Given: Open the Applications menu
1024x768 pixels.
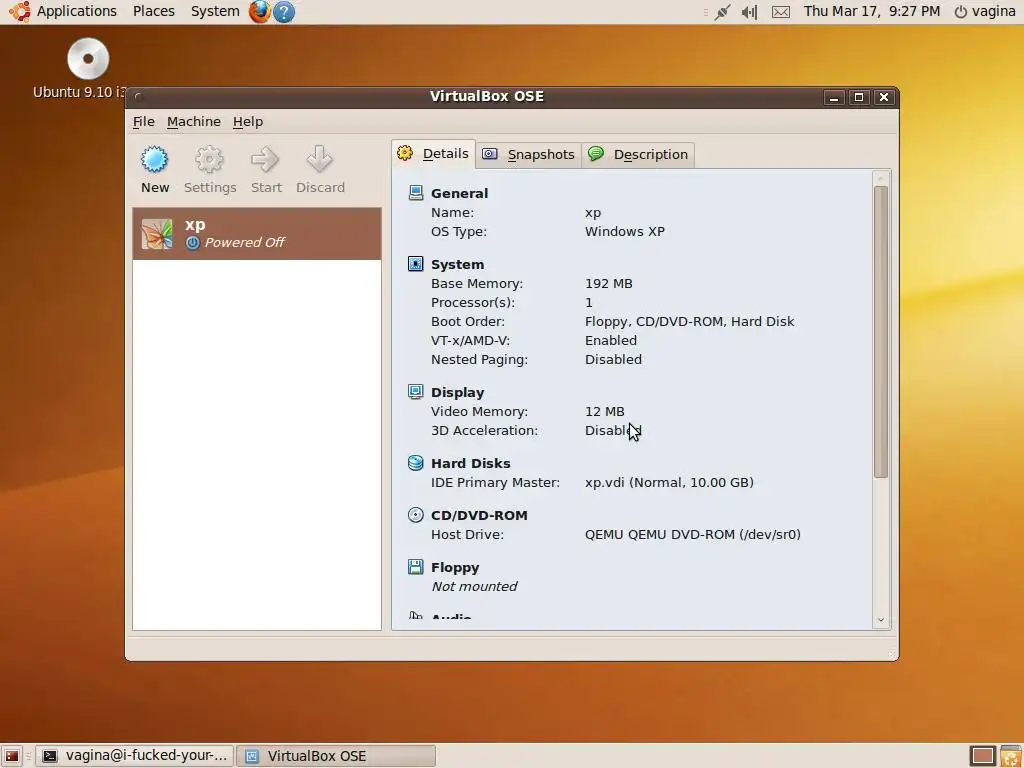Looking at the screenshot, I should pos(76,11).
